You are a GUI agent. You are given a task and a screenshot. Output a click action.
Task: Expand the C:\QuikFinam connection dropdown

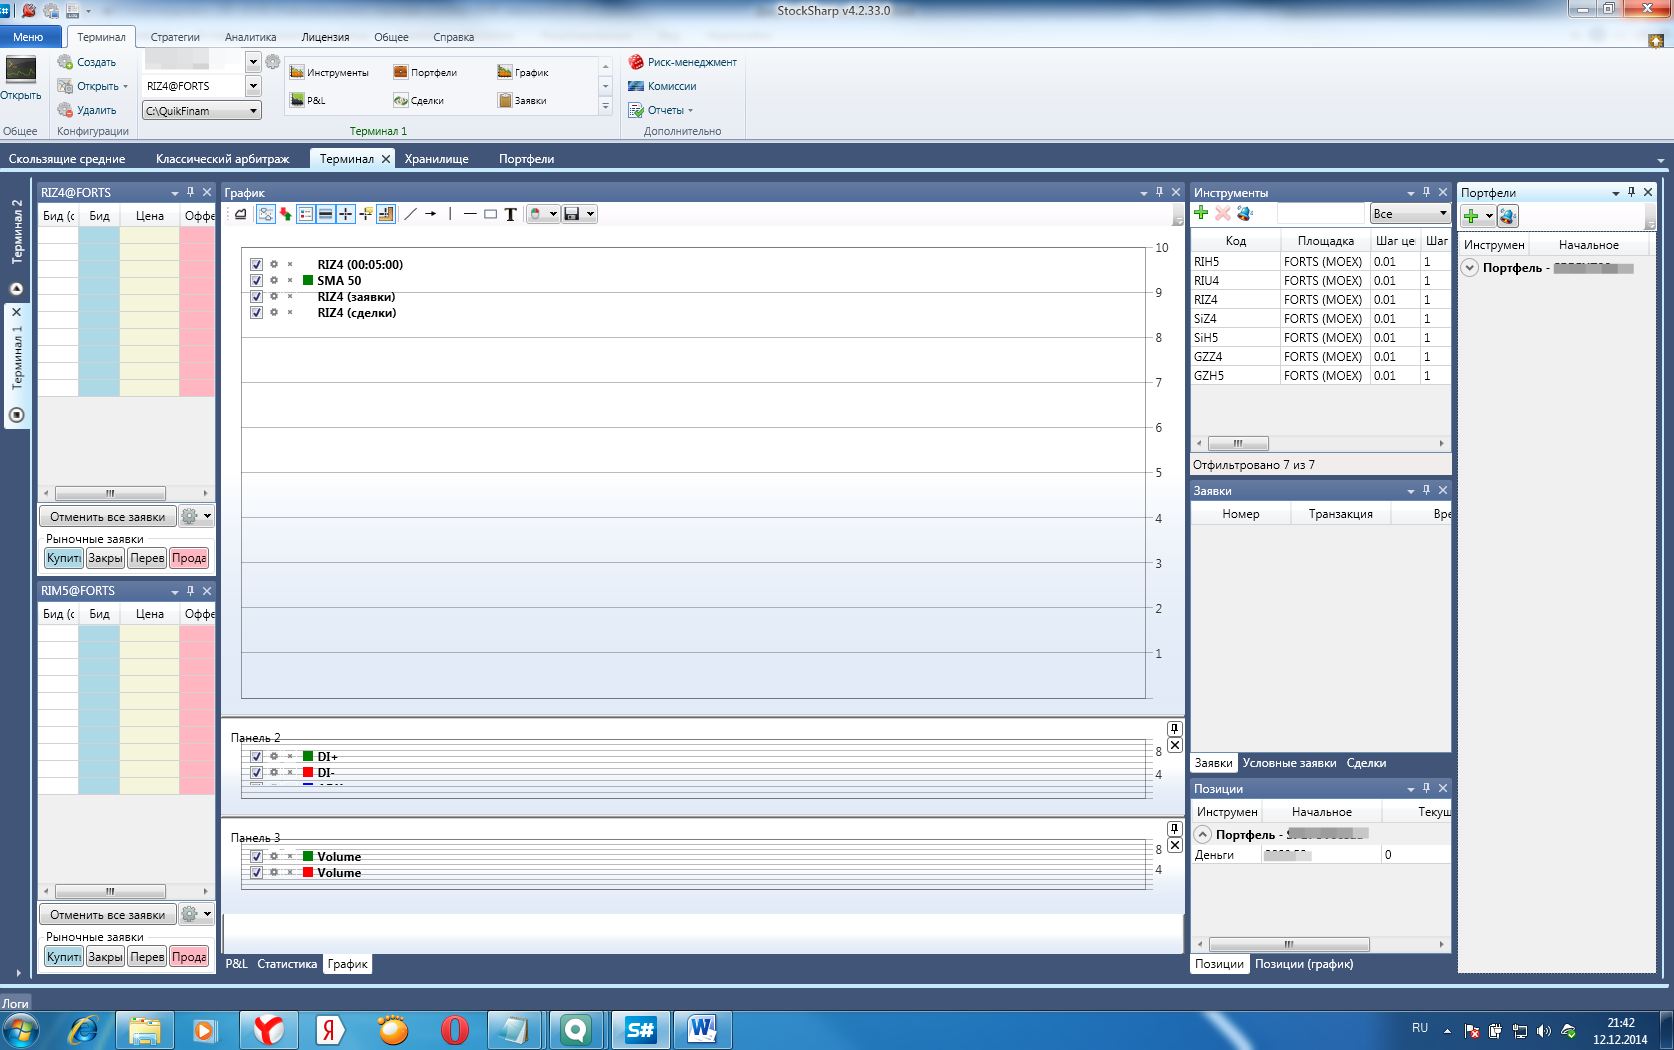point(253,111)
